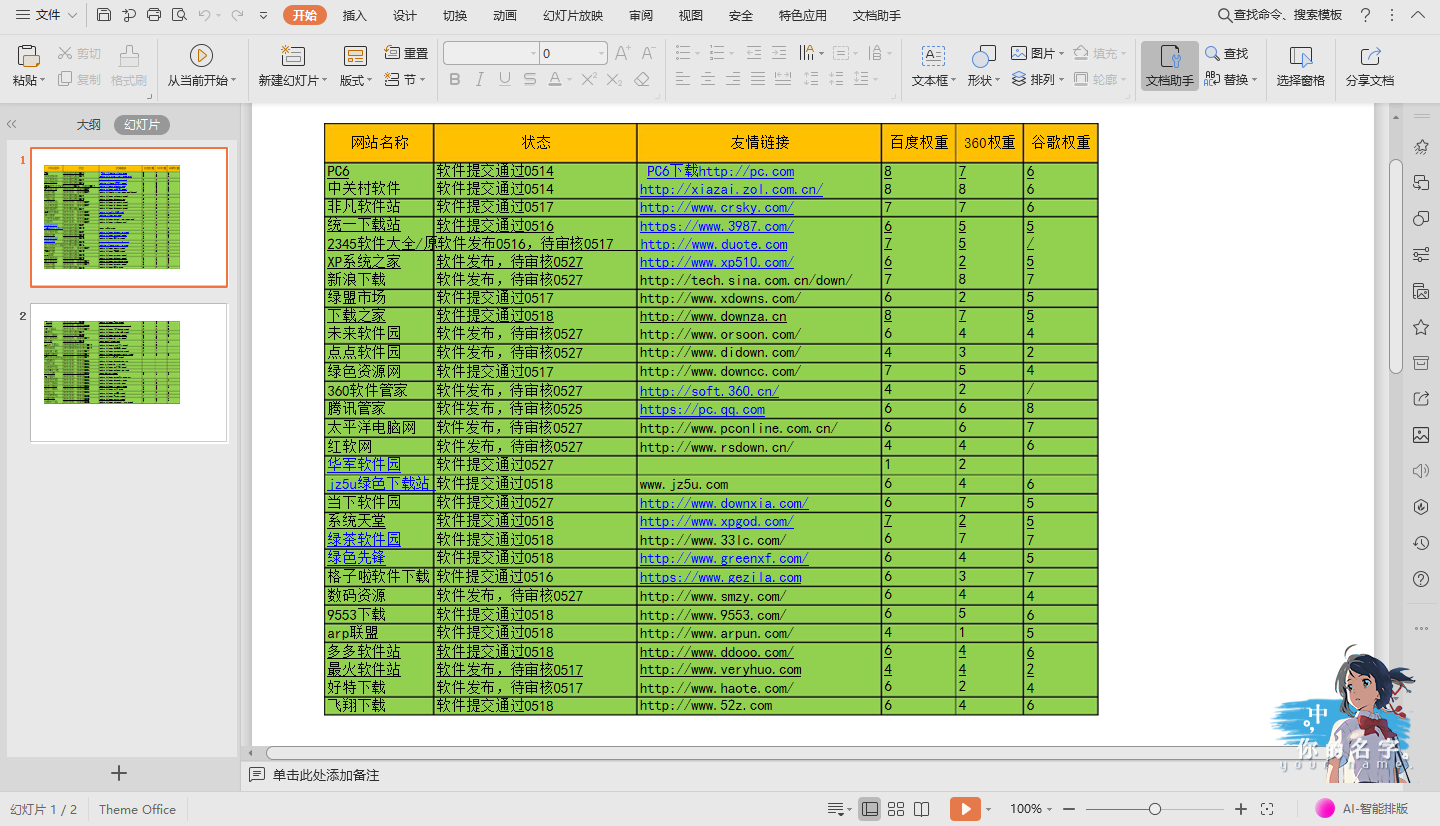Switch to the 幻灯片放映 tab

573,16
